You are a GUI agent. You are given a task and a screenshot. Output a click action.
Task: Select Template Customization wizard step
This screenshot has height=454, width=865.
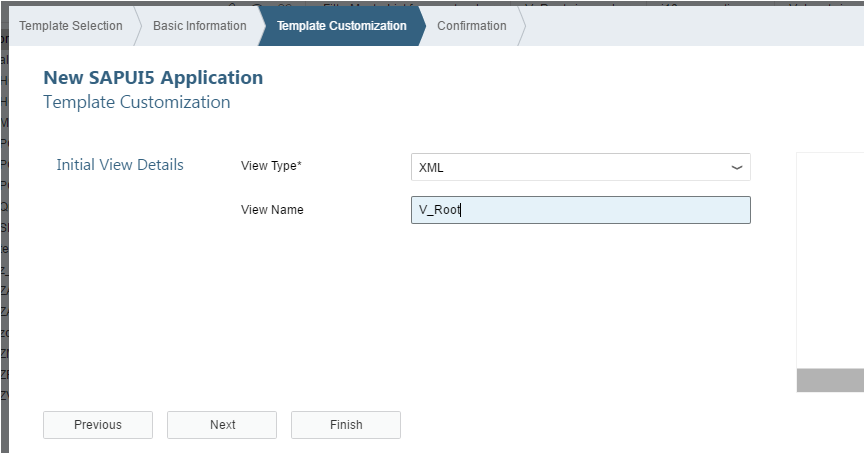tap(341, 26)
